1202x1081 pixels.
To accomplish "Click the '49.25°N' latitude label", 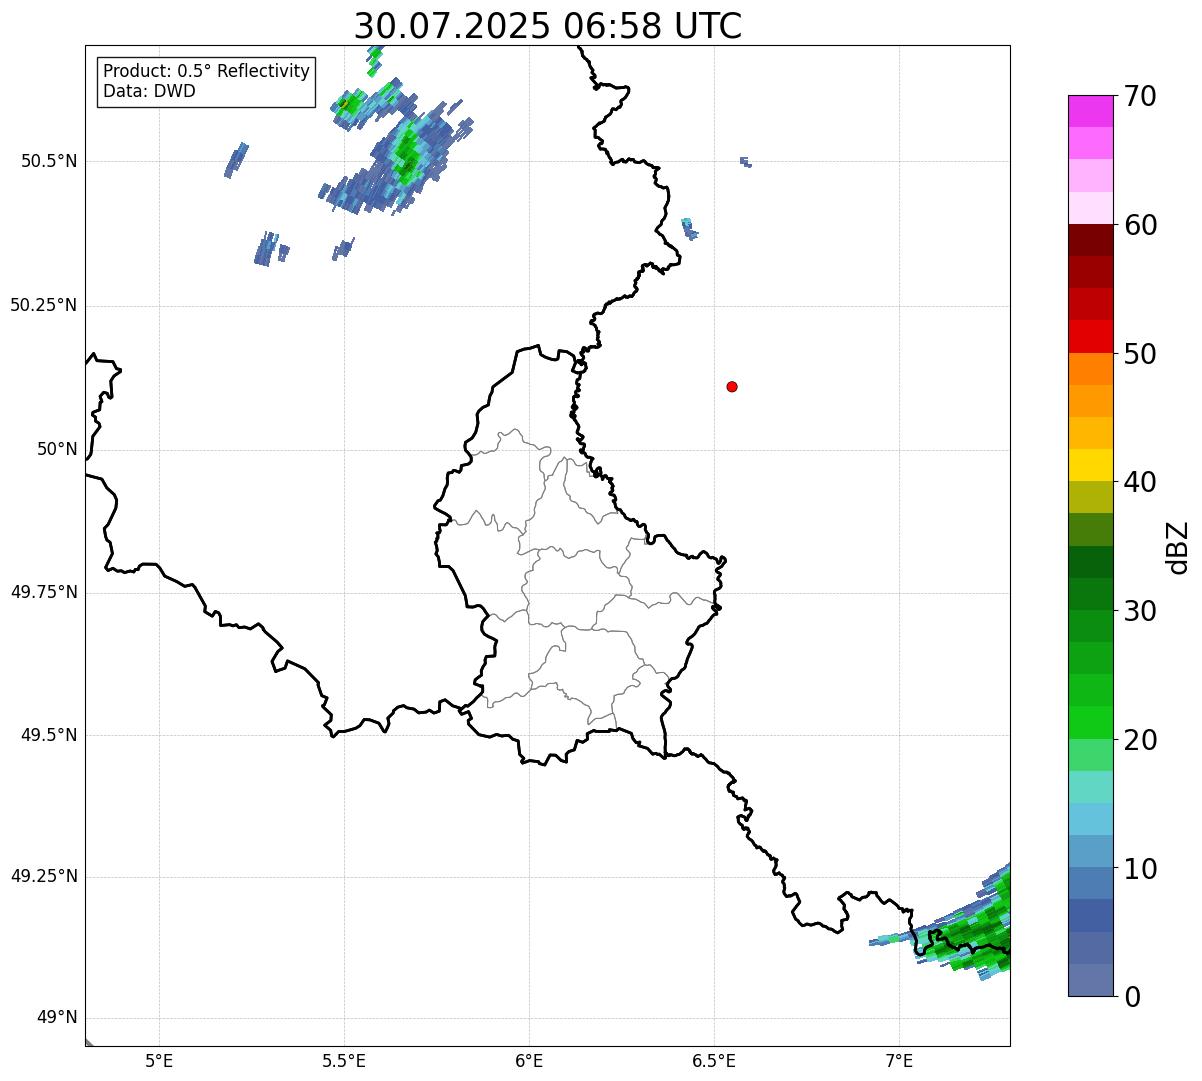I will pyautogui.click(x=44, y=876).
